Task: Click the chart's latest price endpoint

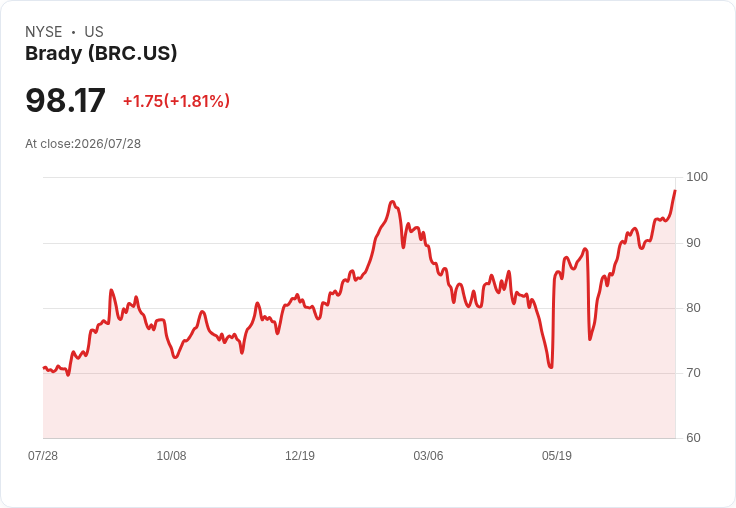Action: coord(675,191)
